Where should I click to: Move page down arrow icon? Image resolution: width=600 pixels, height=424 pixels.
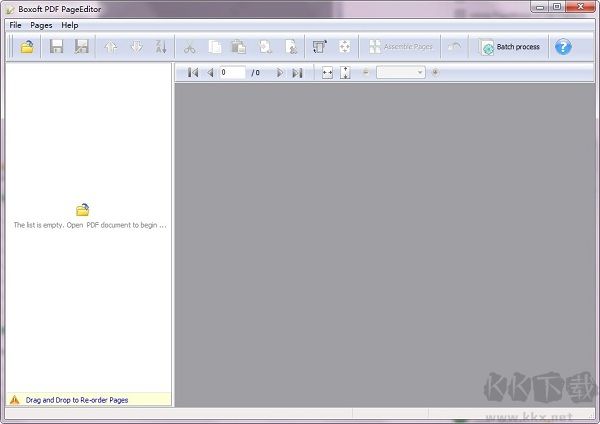(136, 47)
